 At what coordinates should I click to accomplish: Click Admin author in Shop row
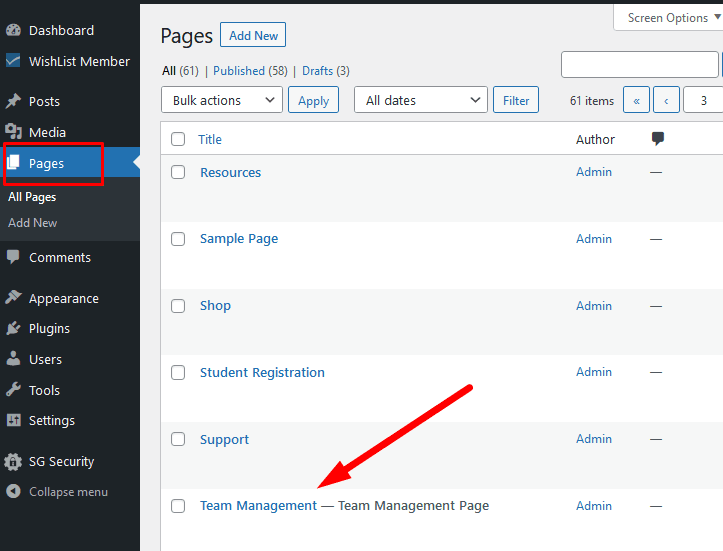tap(594, 306)
